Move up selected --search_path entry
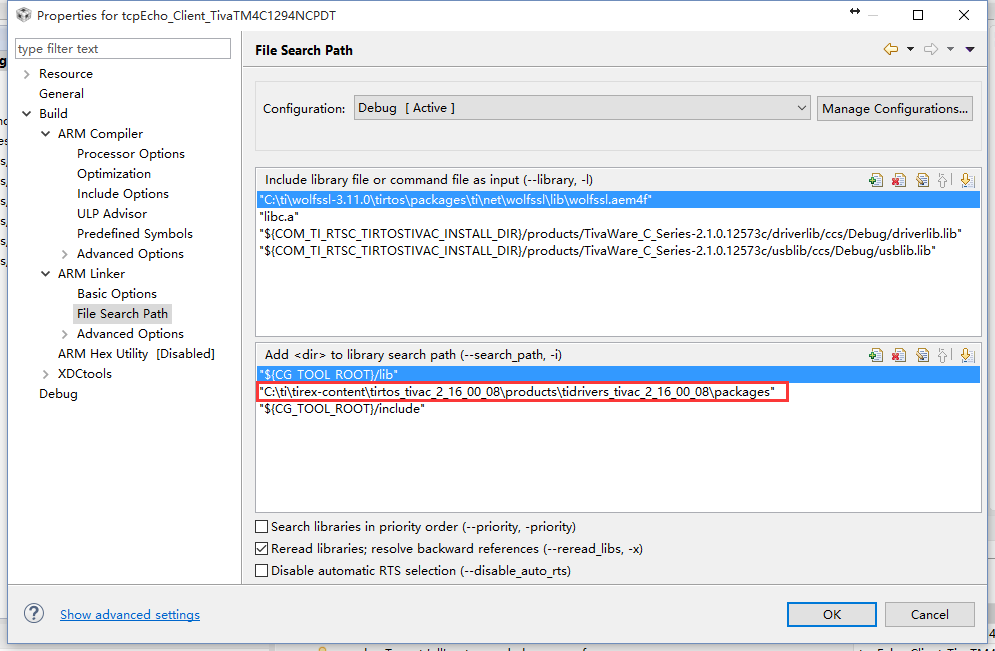Image resolution: width=995 pixels, height=651 pixels. pyautogui.click(x=944, y=355)
